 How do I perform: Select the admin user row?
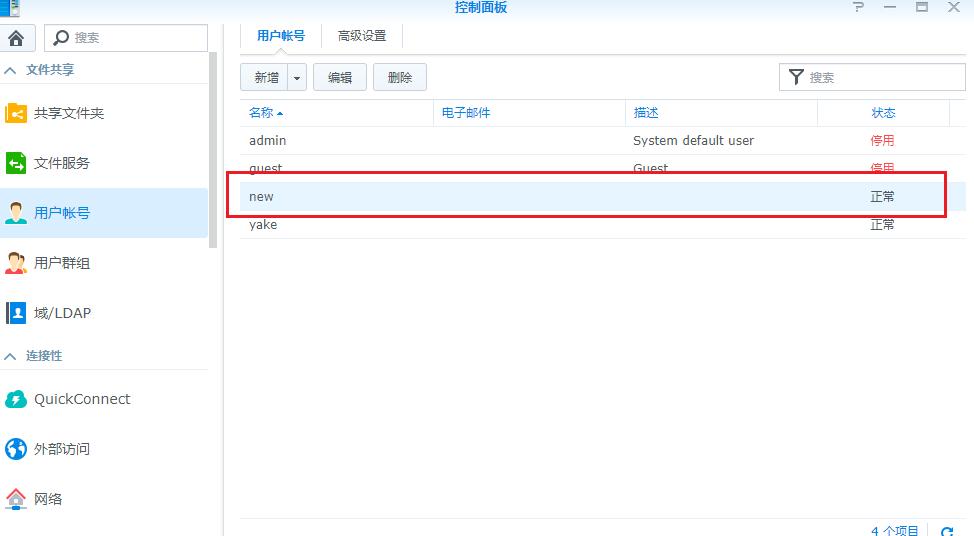pos(603,141)
